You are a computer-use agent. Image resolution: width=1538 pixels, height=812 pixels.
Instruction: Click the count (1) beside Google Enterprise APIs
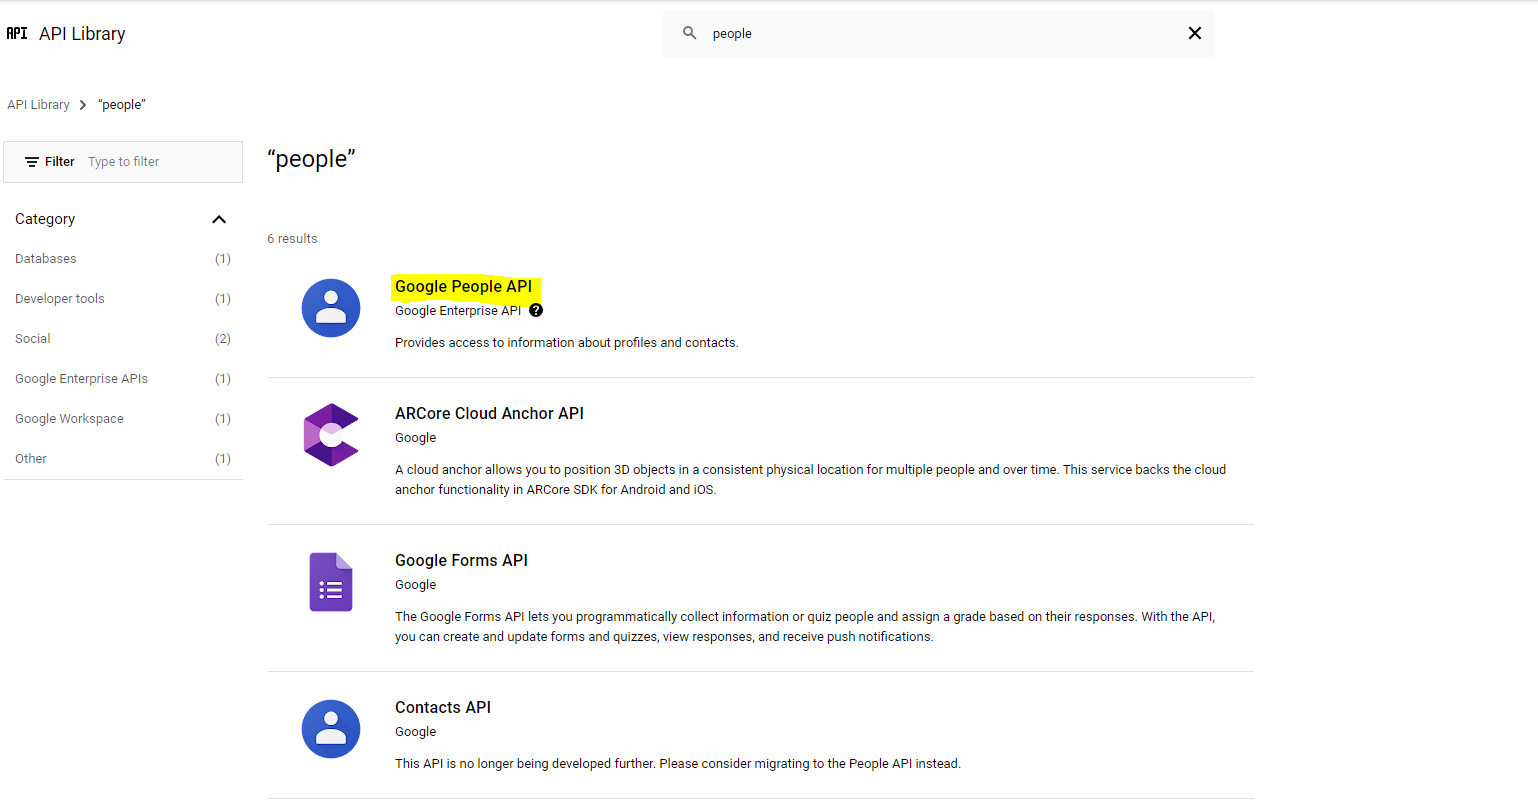click(223, 379)
